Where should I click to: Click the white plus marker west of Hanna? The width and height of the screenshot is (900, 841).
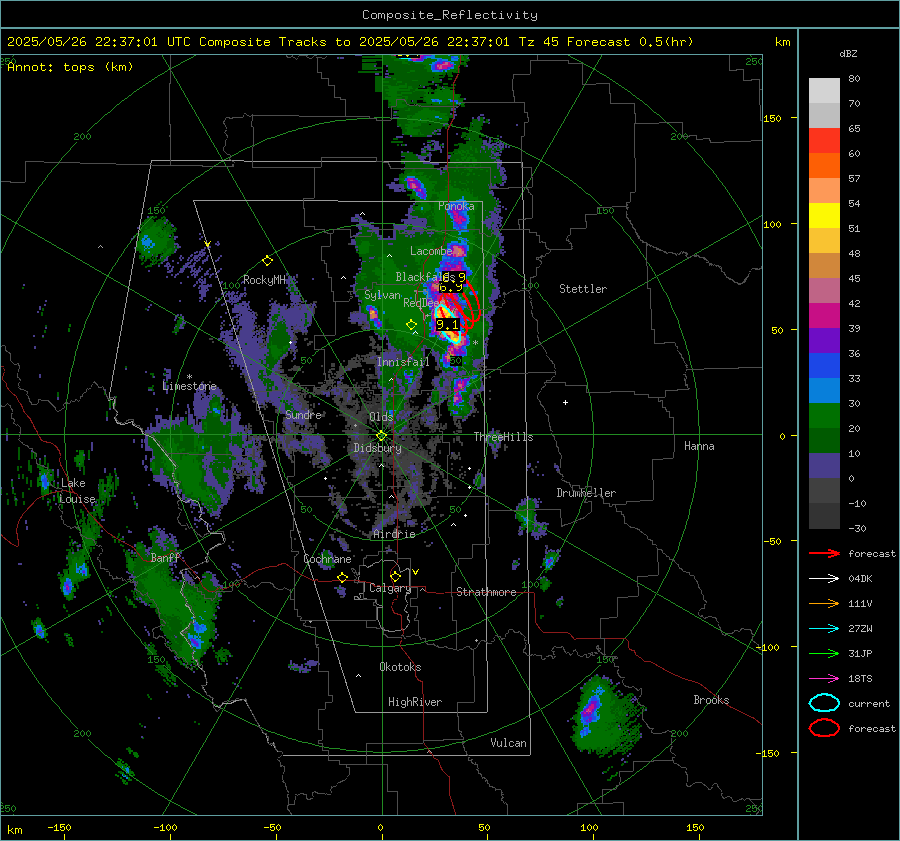click(x=565, y=402)
